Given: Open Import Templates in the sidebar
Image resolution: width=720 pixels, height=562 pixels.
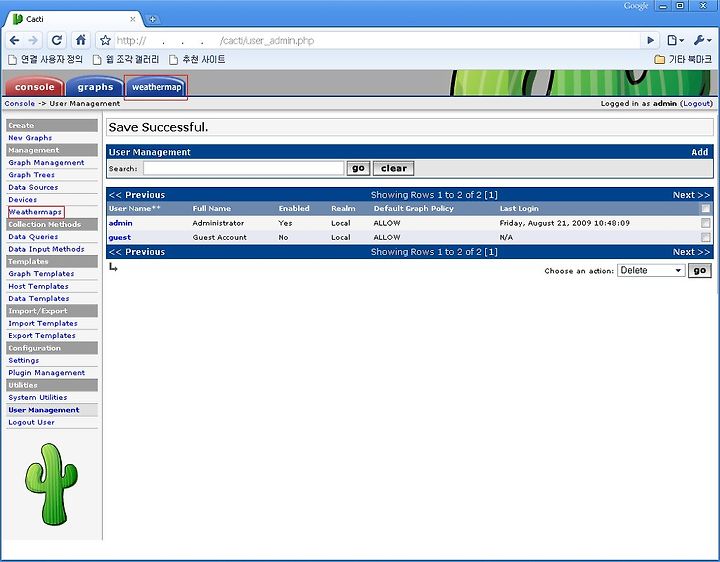Looking at the screenshot, I should tap(43, 323).
